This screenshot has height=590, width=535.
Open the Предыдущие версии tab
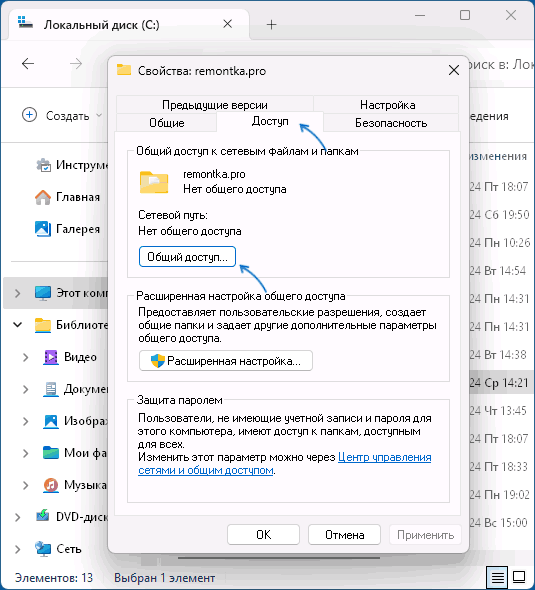pyautogui.click(x=215, y=104)
